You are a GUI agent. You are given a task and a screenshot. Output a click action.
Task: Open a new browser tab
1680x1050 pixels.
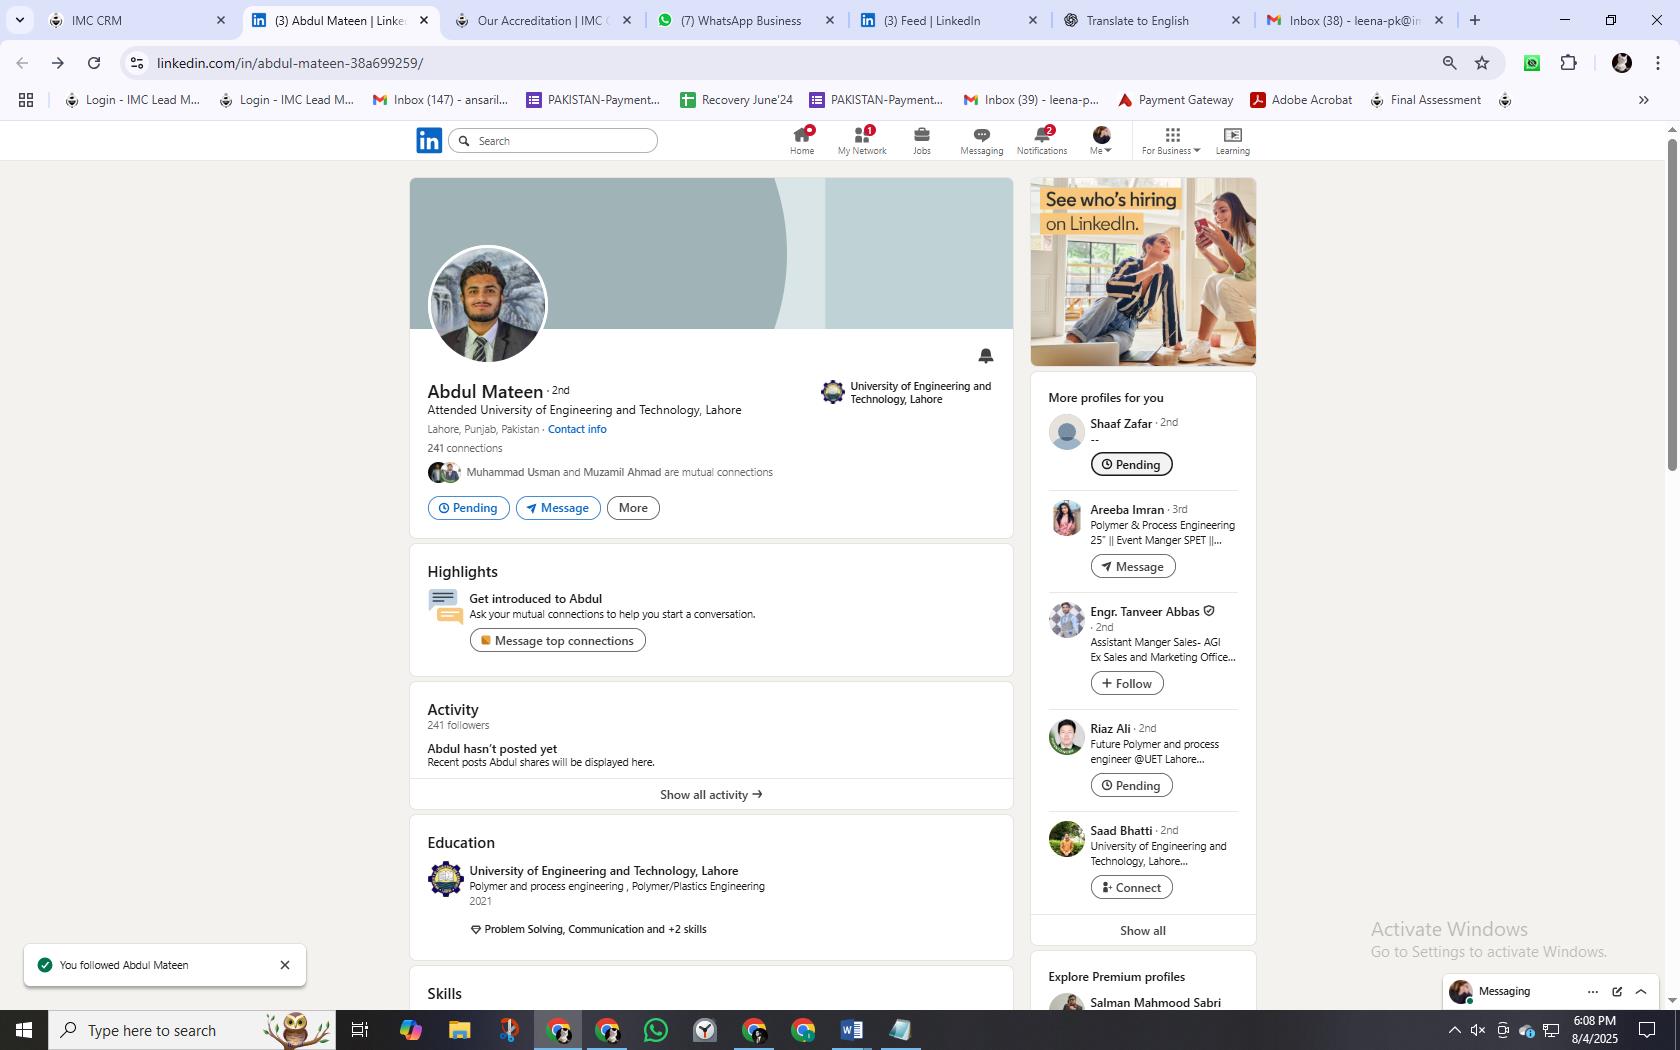(1474, 20)
